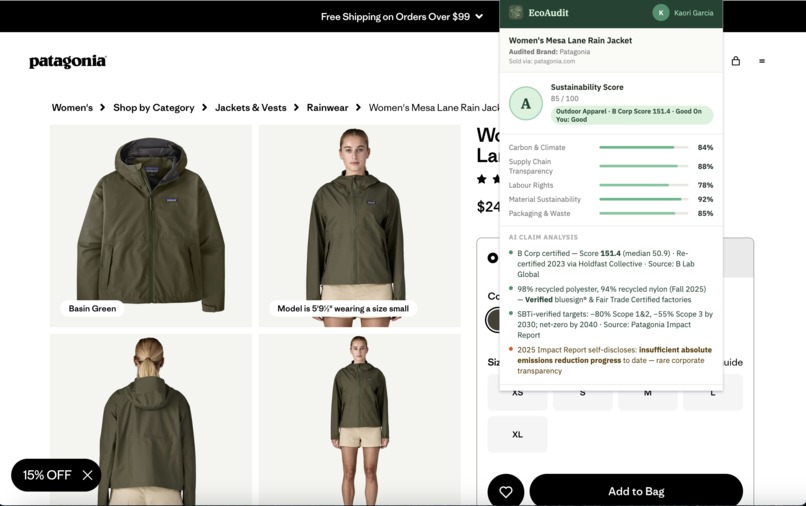Add jacket to wishlist with heart icon
Screen dimensions: 806x506
[506, 492]
